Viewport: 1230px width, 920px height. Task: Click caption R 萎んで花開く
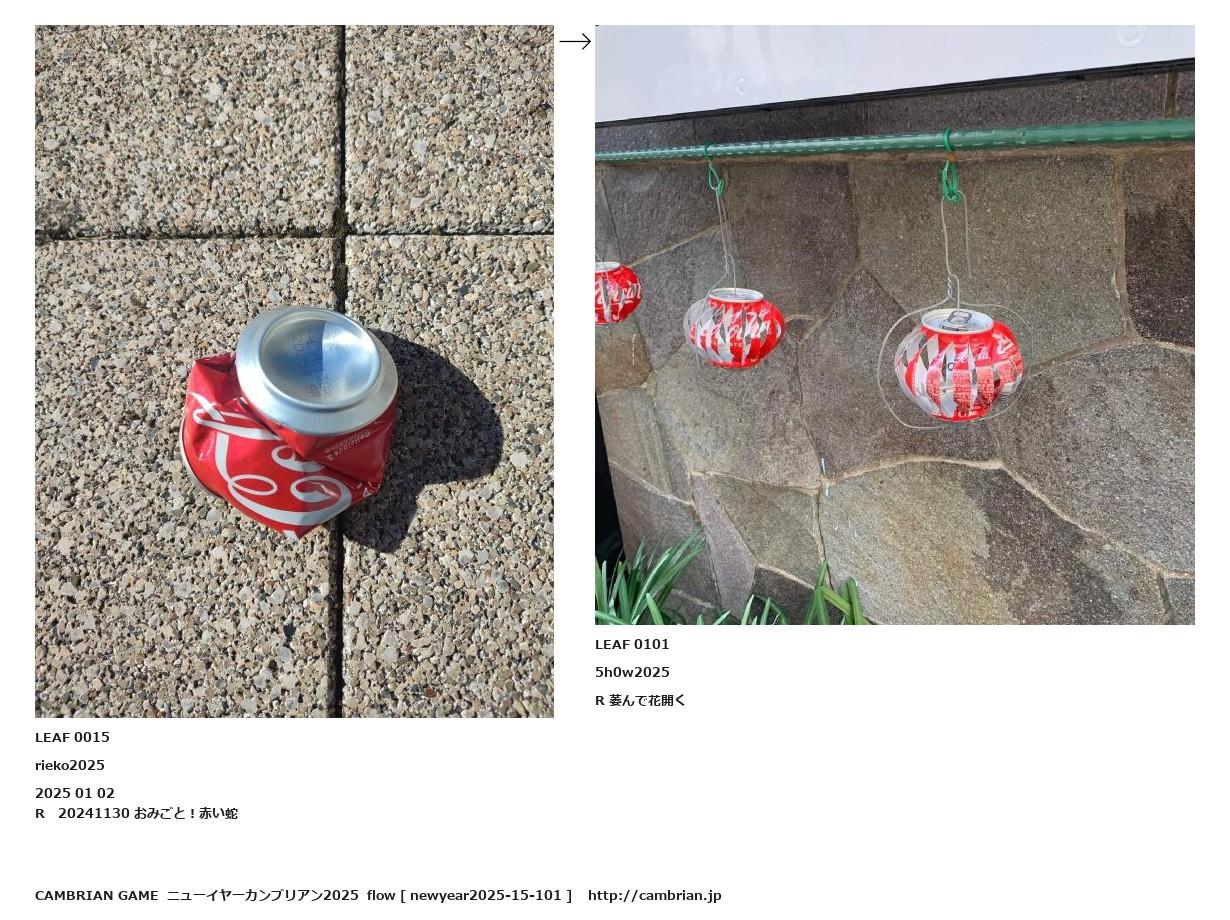click(640, 701)
